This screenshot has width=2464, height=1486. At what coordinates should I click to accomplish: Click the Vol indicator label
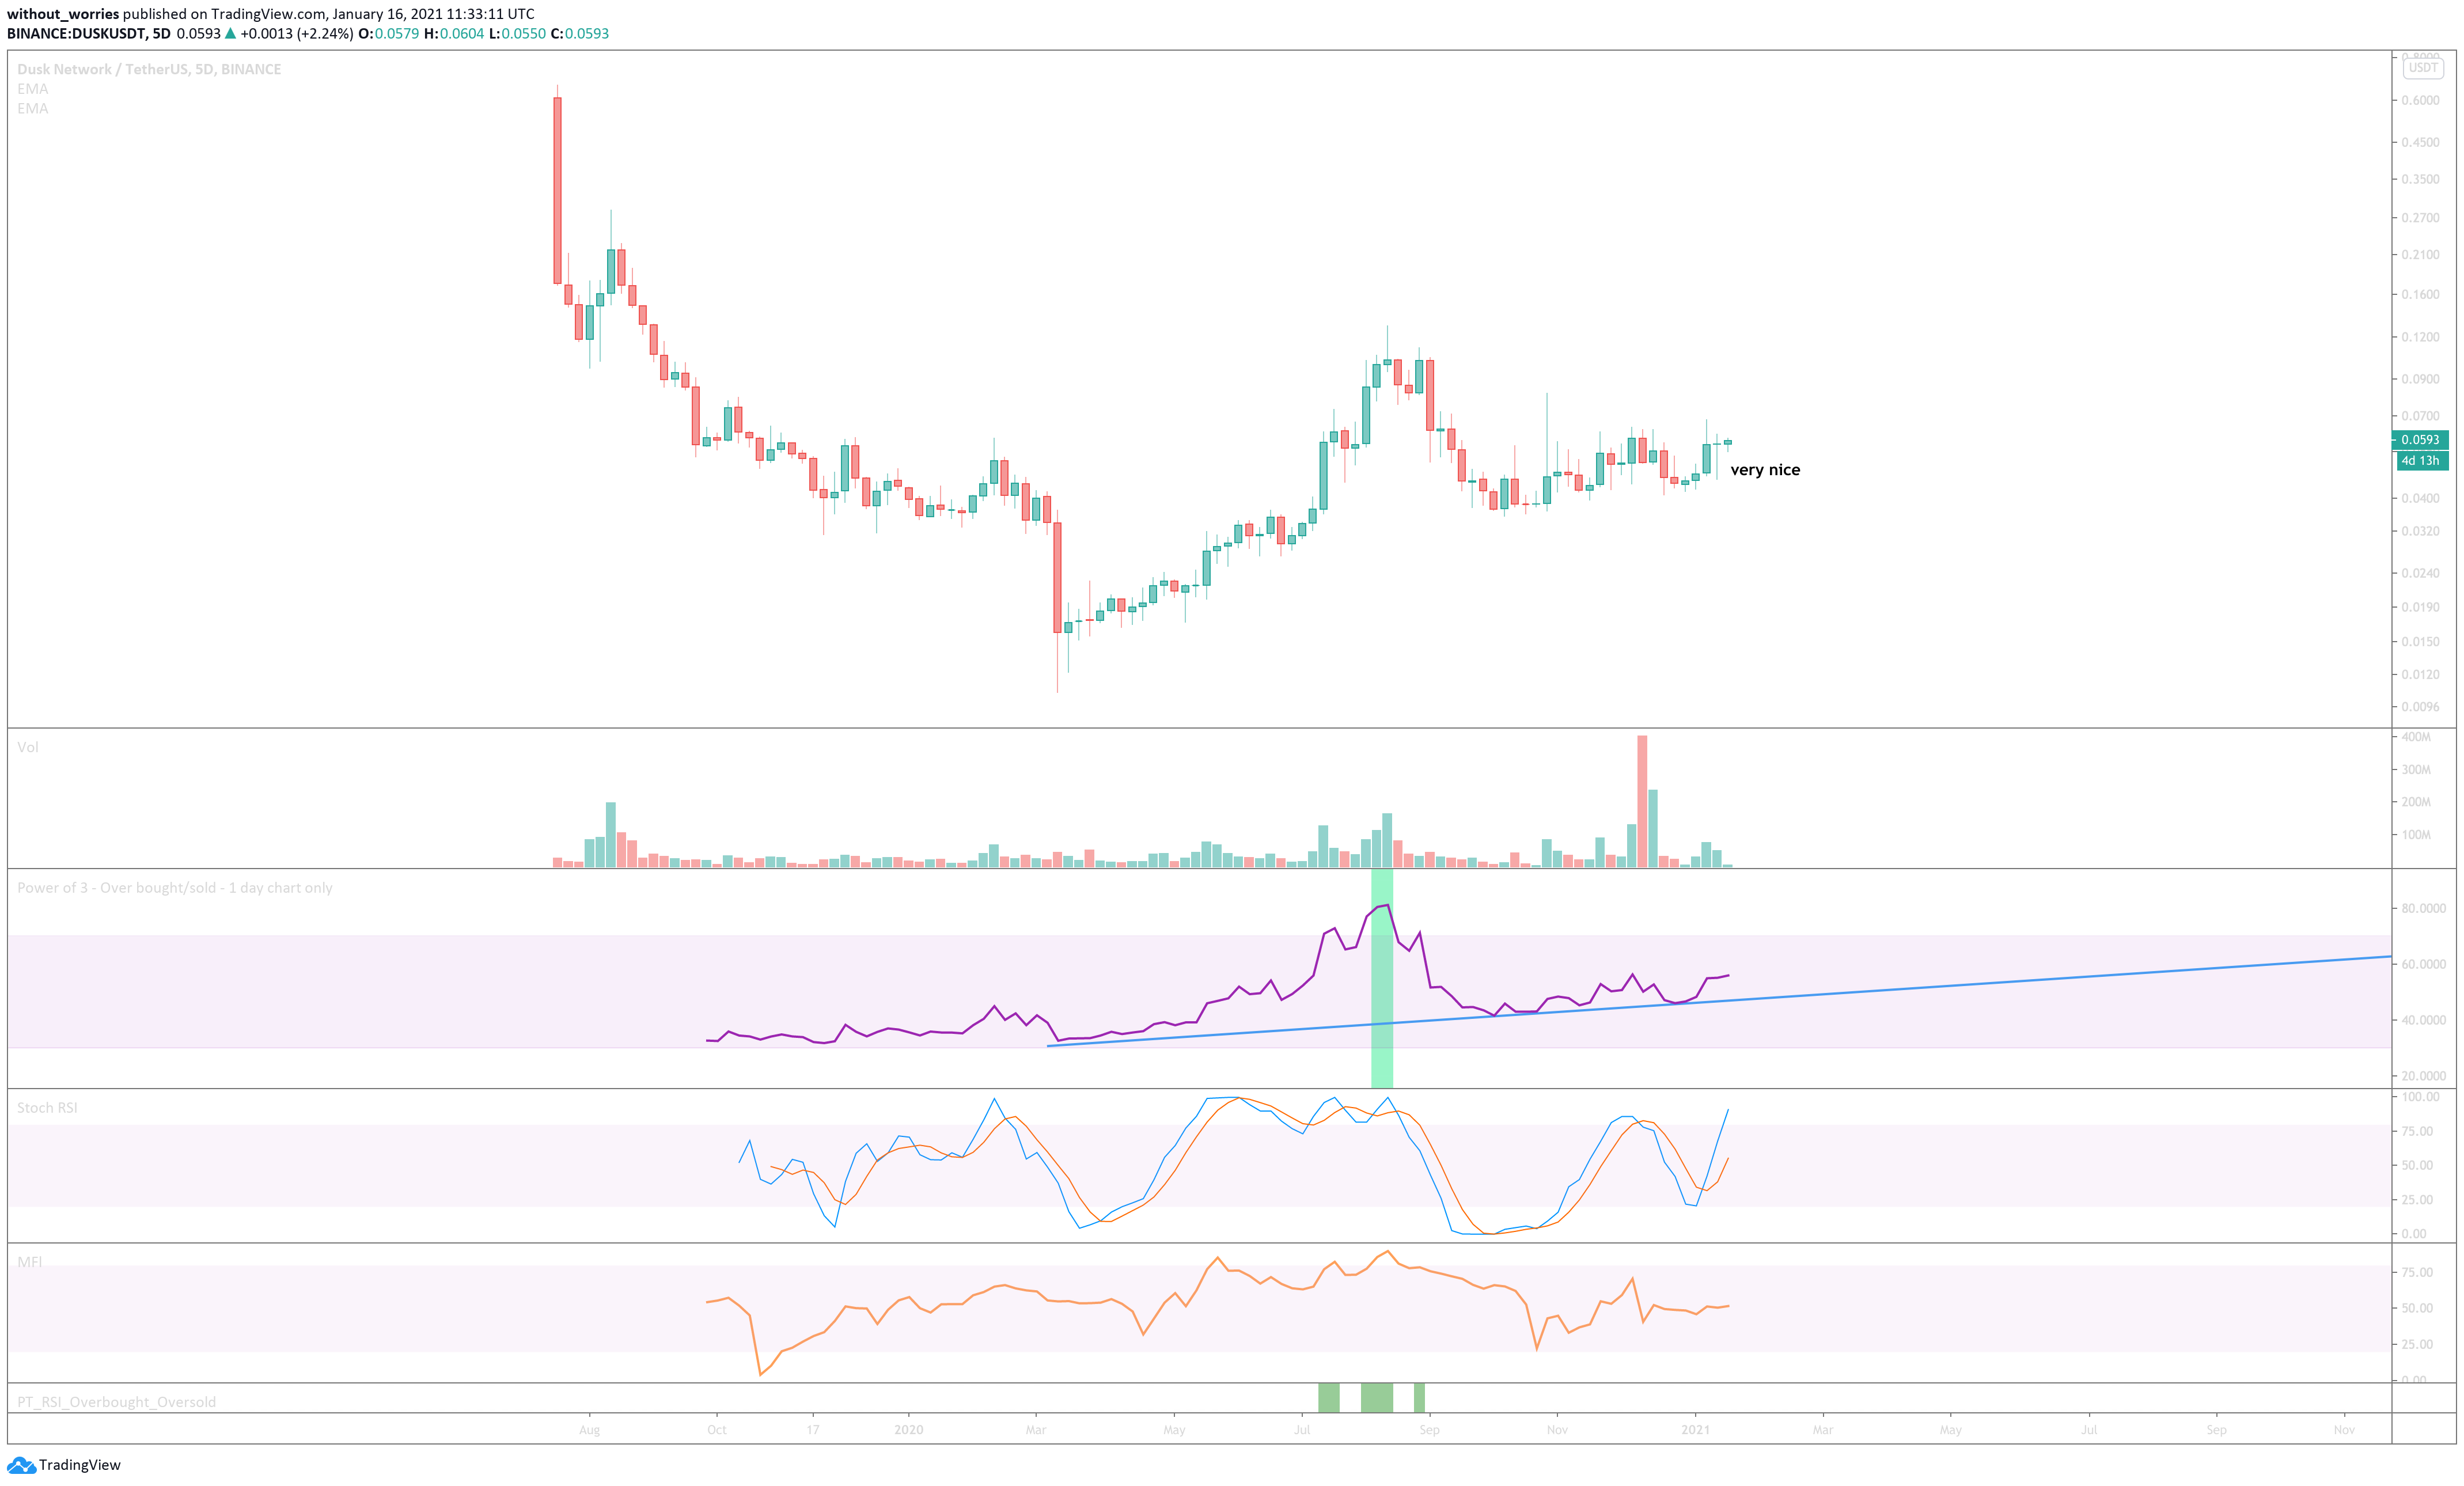coord(28,747)
